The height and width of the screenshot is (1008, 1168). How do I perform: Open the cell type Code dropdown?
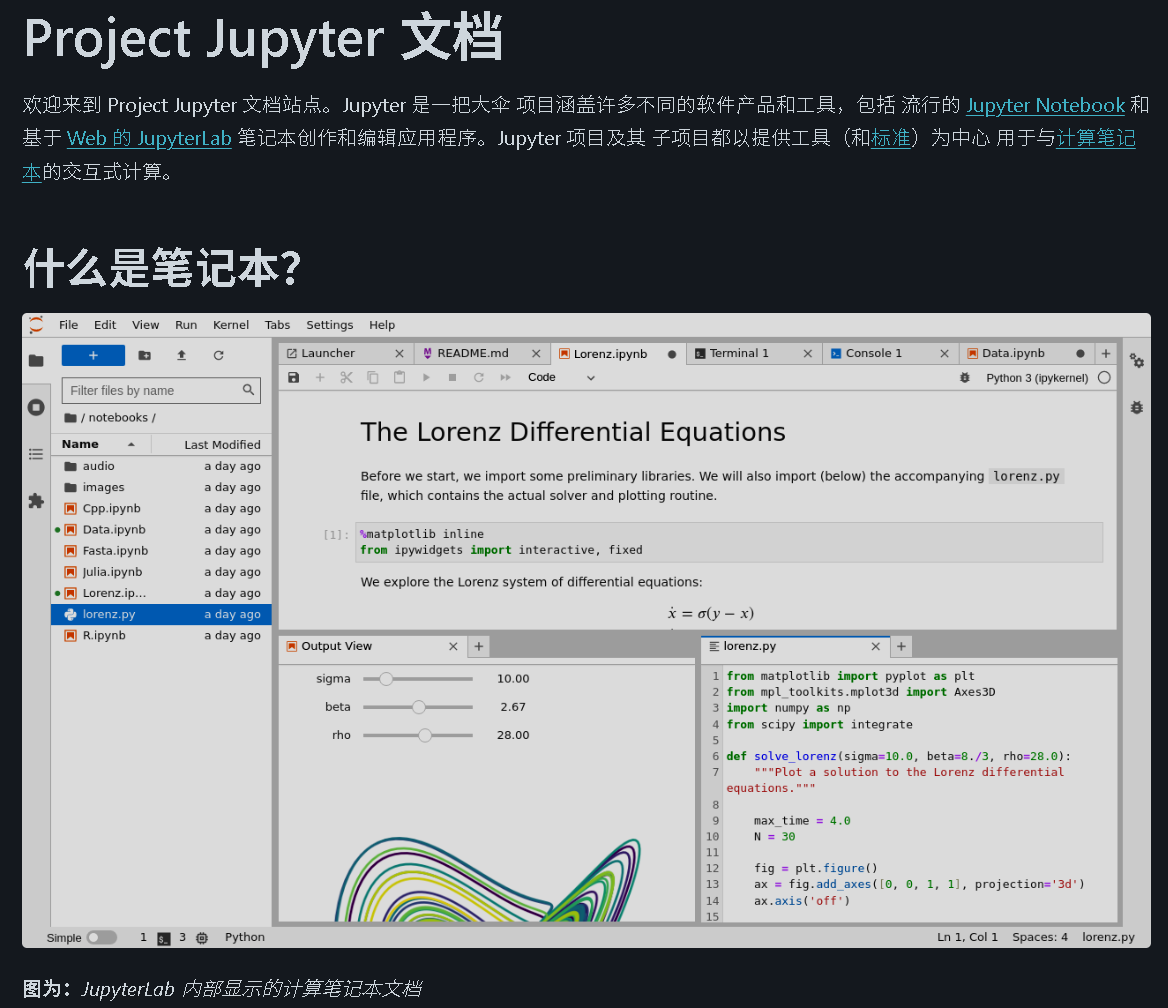pyautogui.click(x=561, y=378)
